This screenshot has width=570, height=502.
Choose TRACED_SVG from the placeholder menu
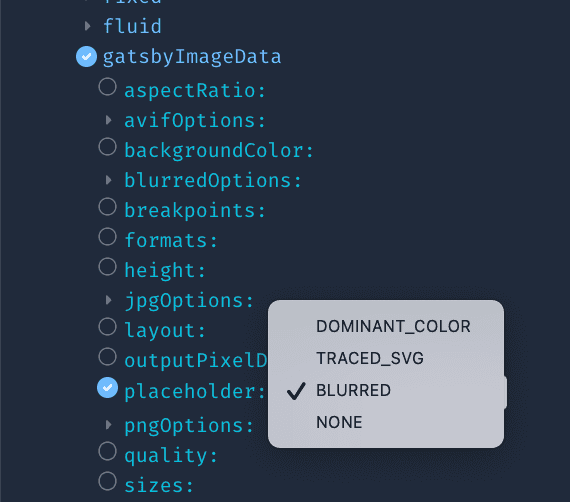click(386, 358)
